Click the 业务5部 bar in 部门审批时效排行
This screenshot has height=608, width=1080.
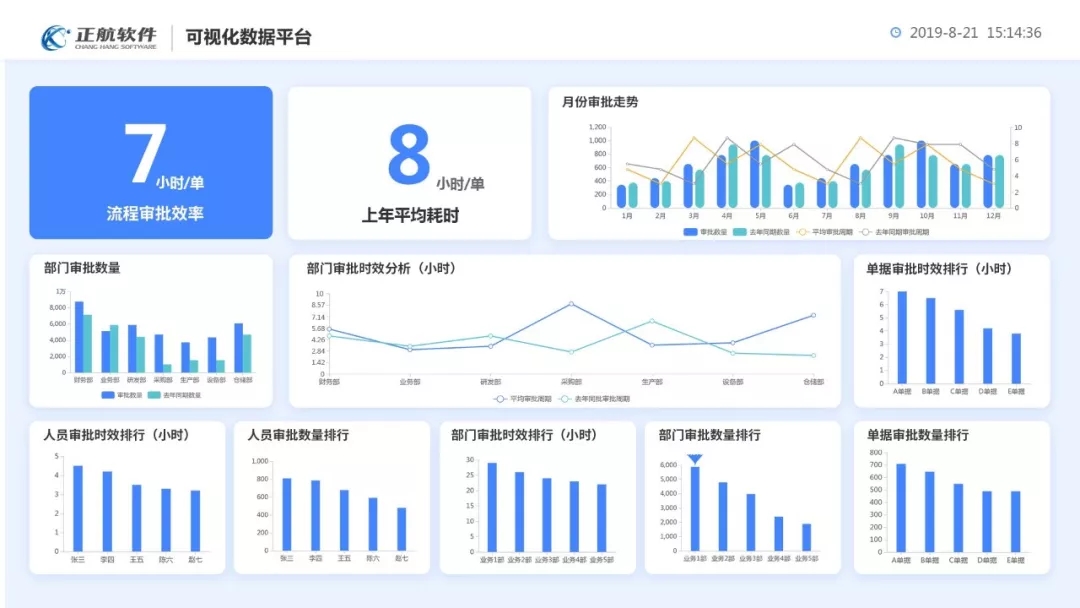click(601, 518)
